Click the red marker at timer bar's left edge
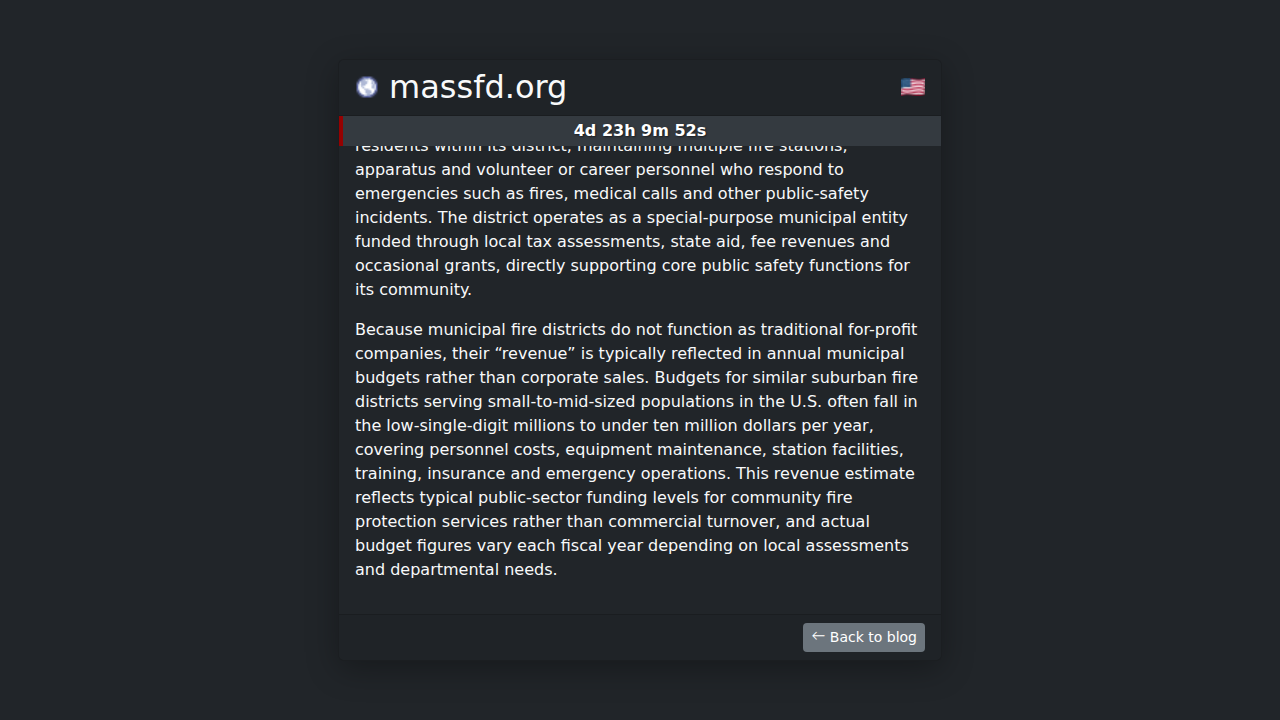The width and height of the screenshot is (1280, 720). [x=342, y=131]
